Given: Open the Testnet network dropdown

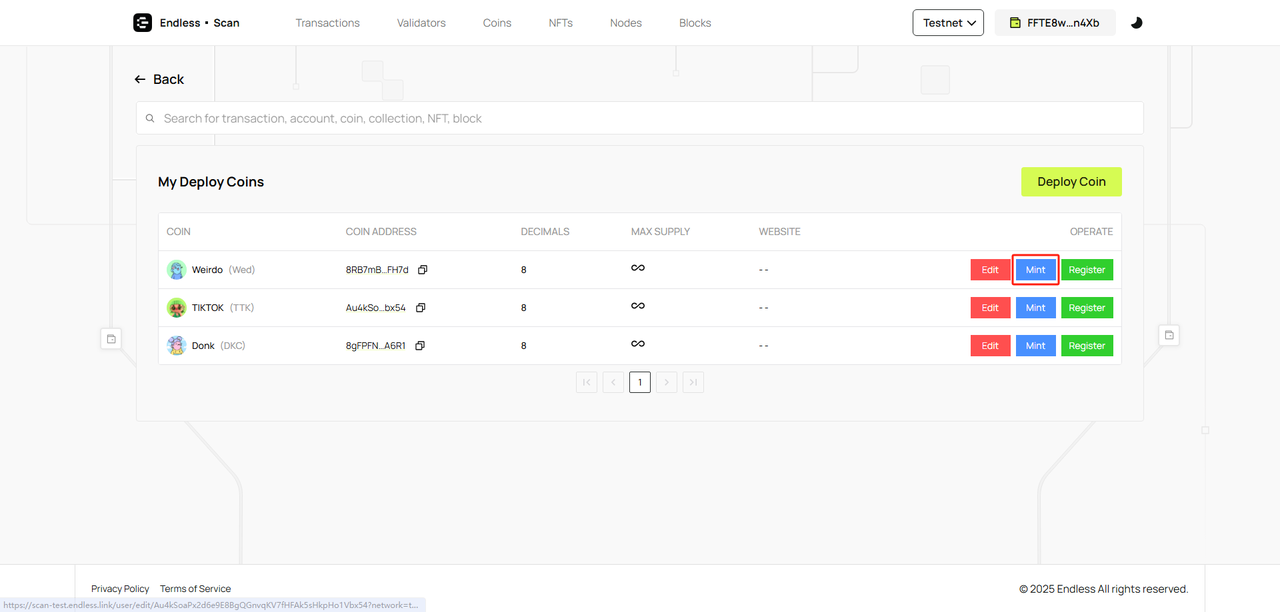Looking at the screenshot, I should 948,23.
